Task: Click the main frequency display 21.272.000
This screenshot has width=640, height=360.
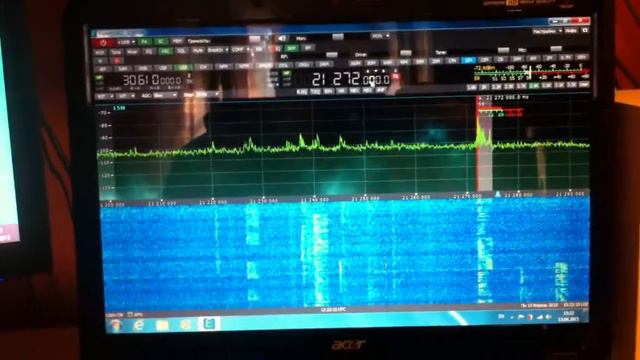Action: coord(351,79)
